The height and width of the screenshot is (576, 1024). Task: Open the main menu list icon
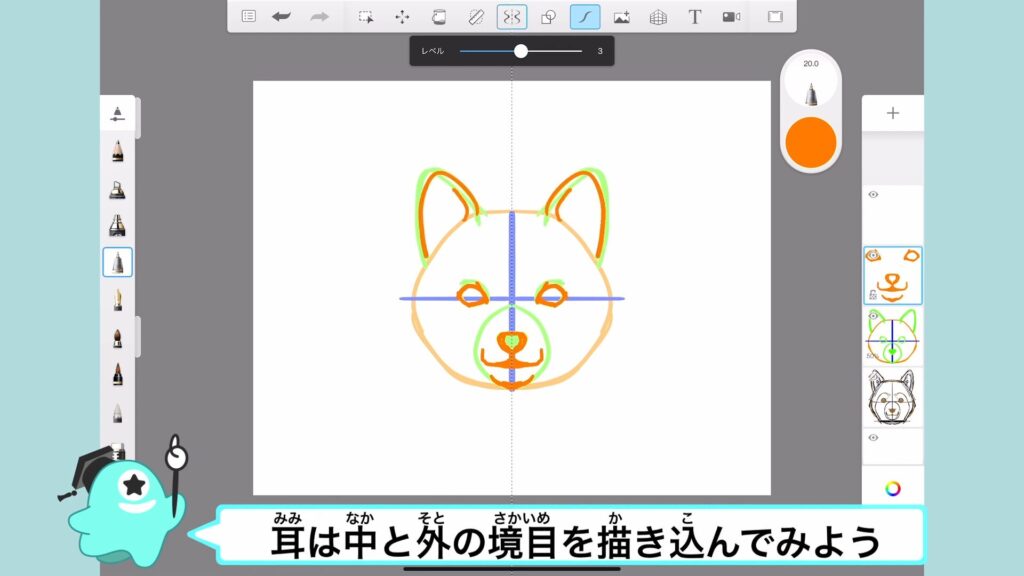[249, 16]
